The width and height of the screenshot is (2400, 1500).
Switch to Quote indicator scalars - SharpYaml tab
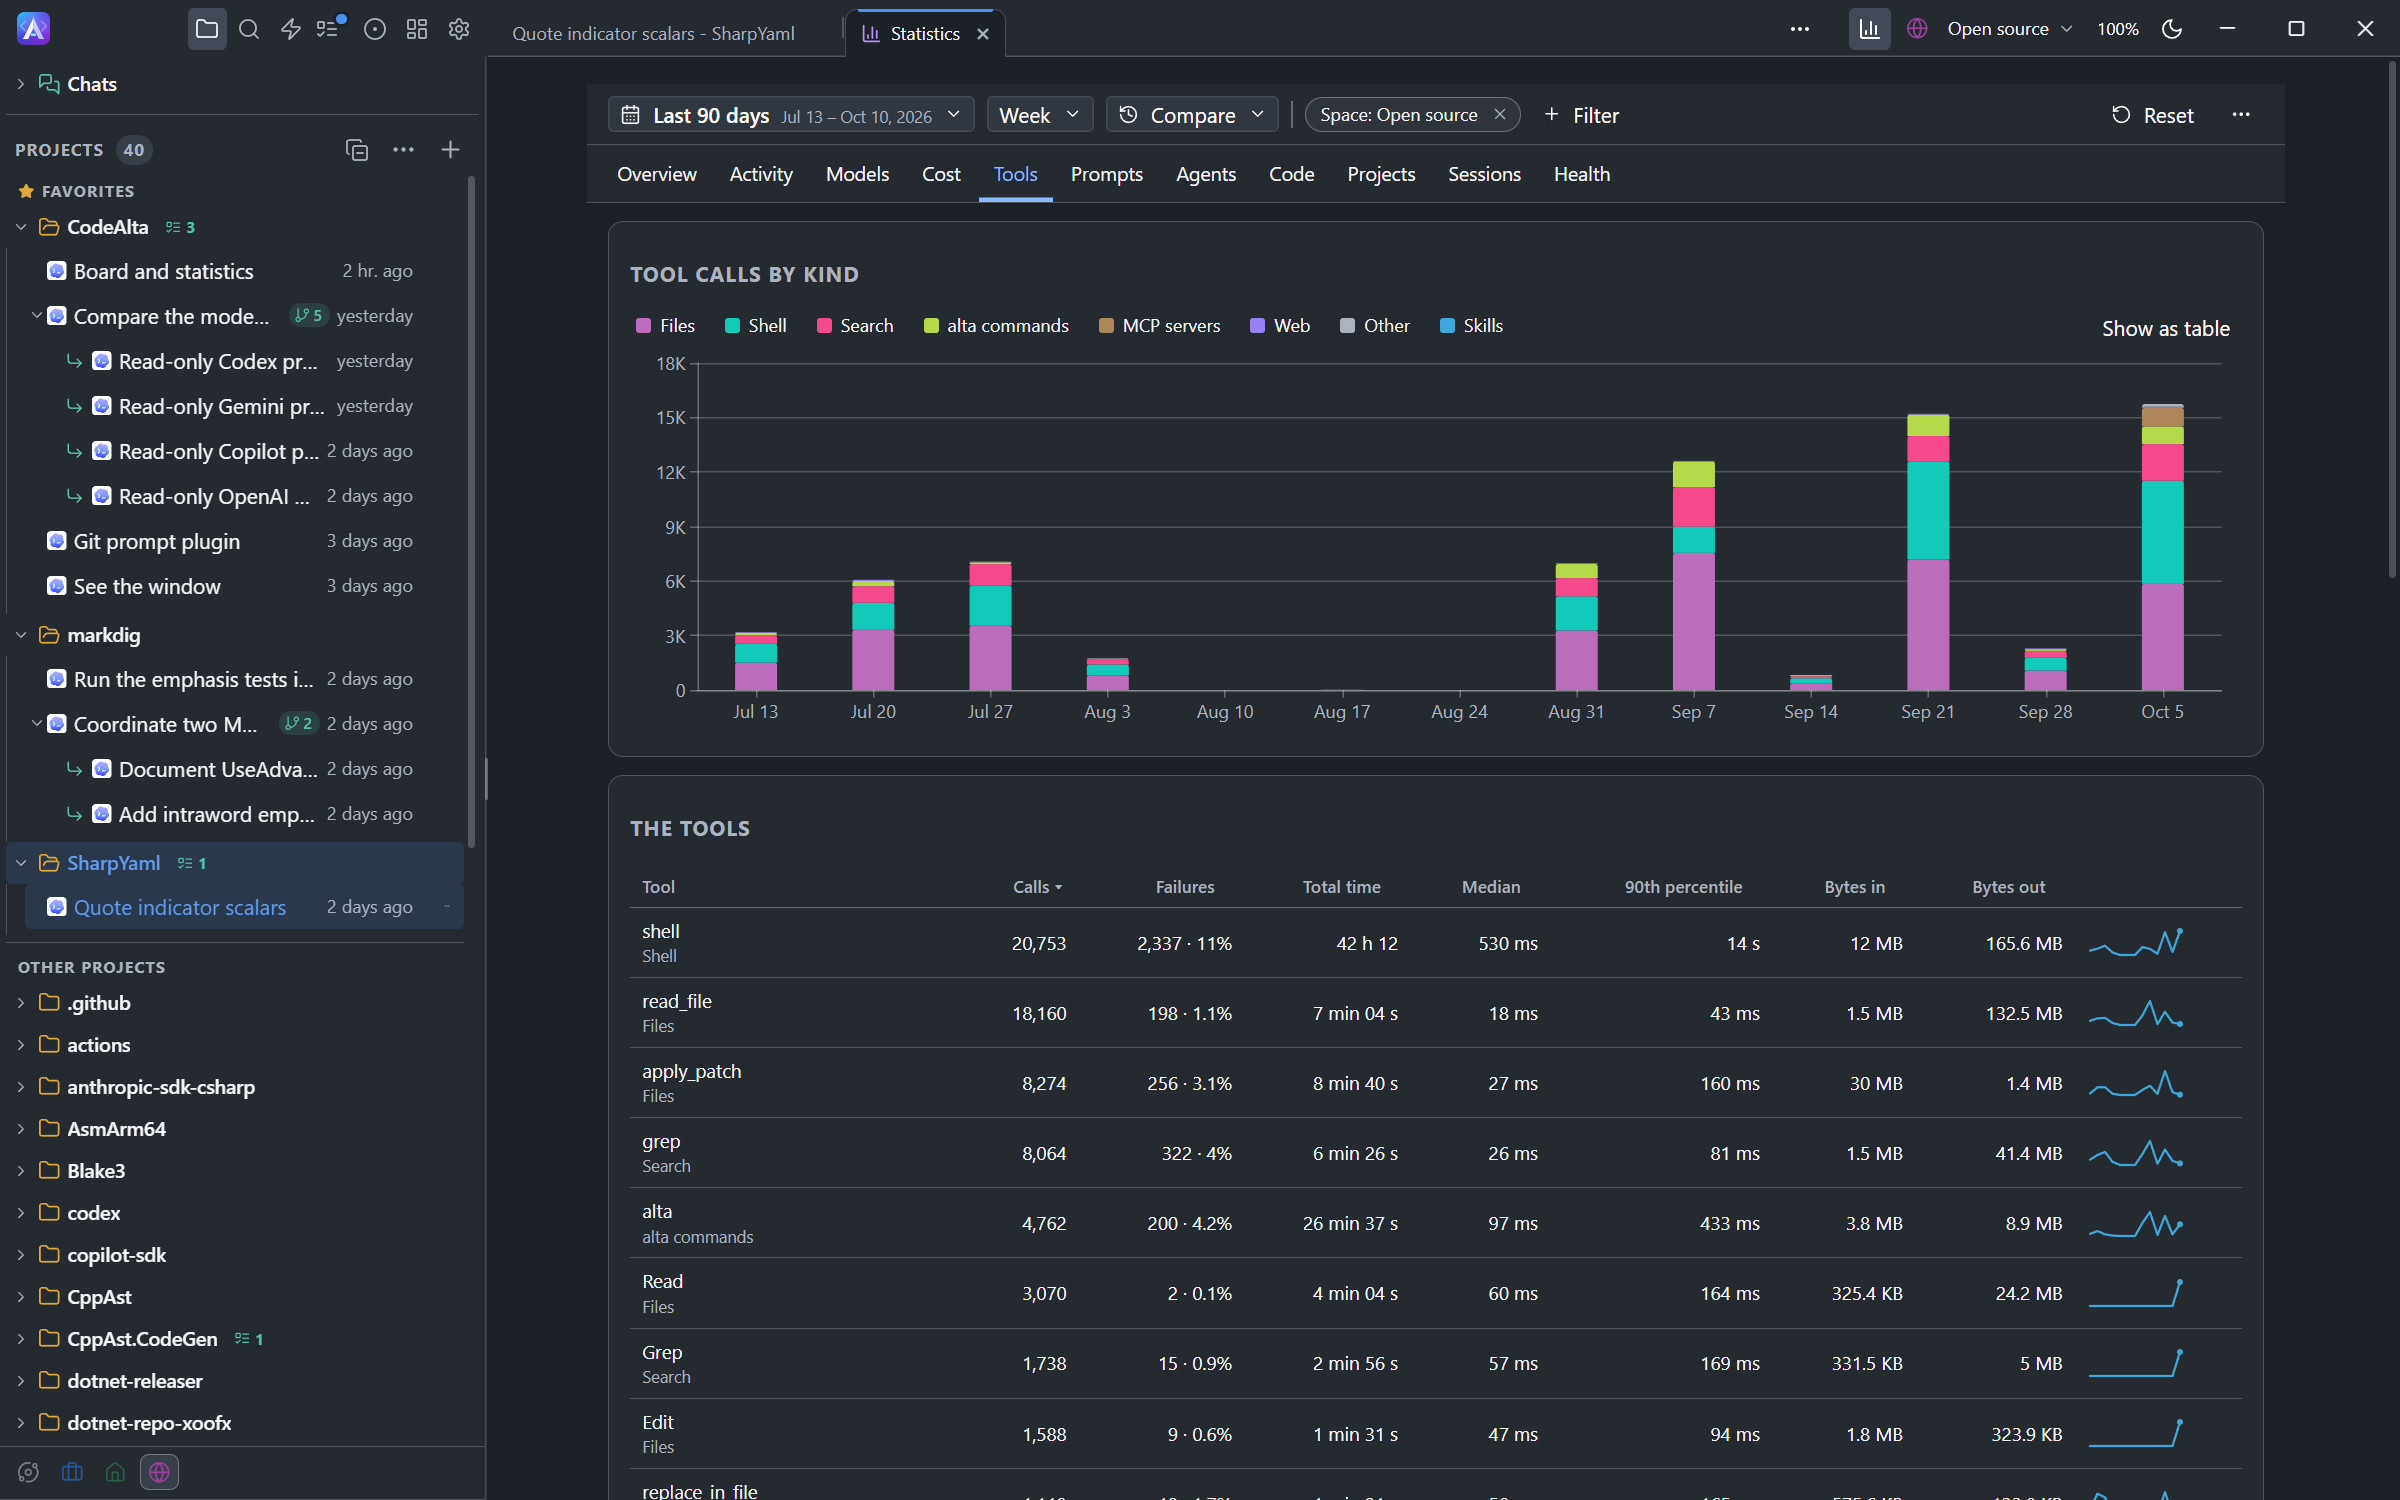pyautogui.click(x=654, y=34)
